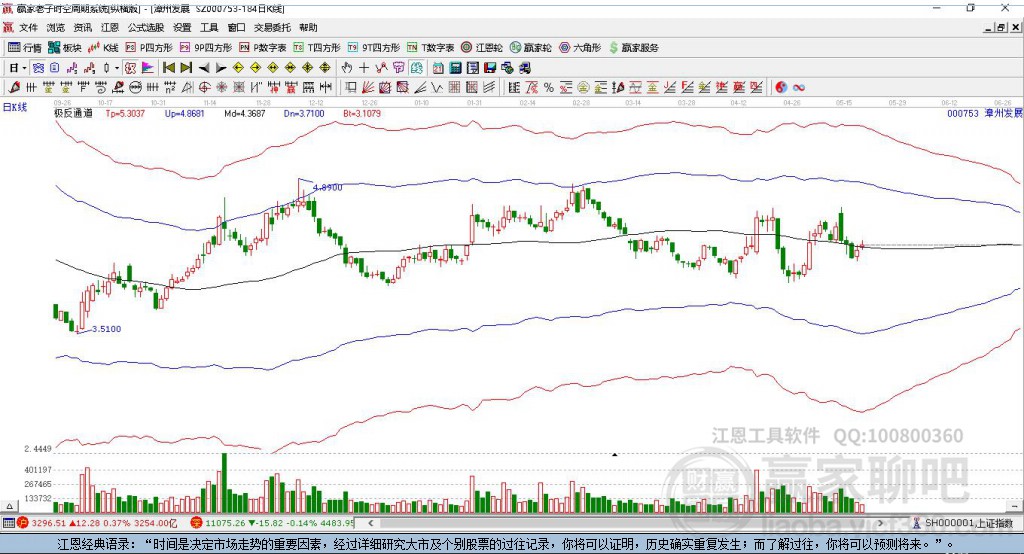Viewport: 1024px width, 554px height.
Task: Open the calculator tool
Action: [455, 68]
